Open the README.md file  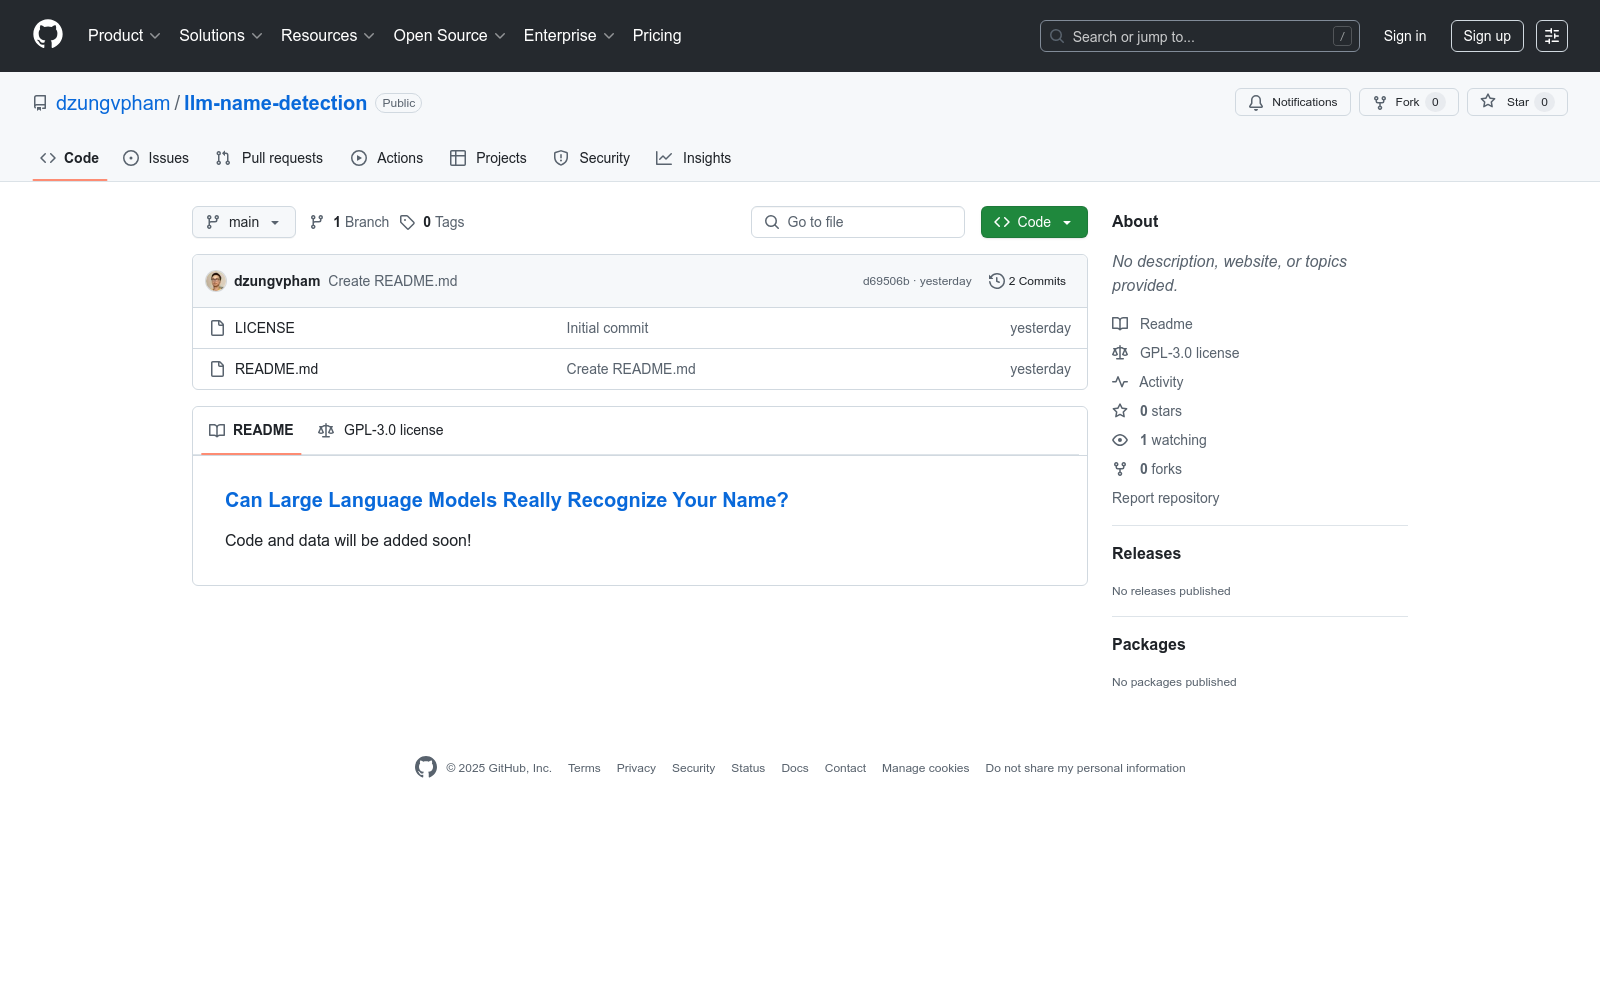click(x=277, y=369)
